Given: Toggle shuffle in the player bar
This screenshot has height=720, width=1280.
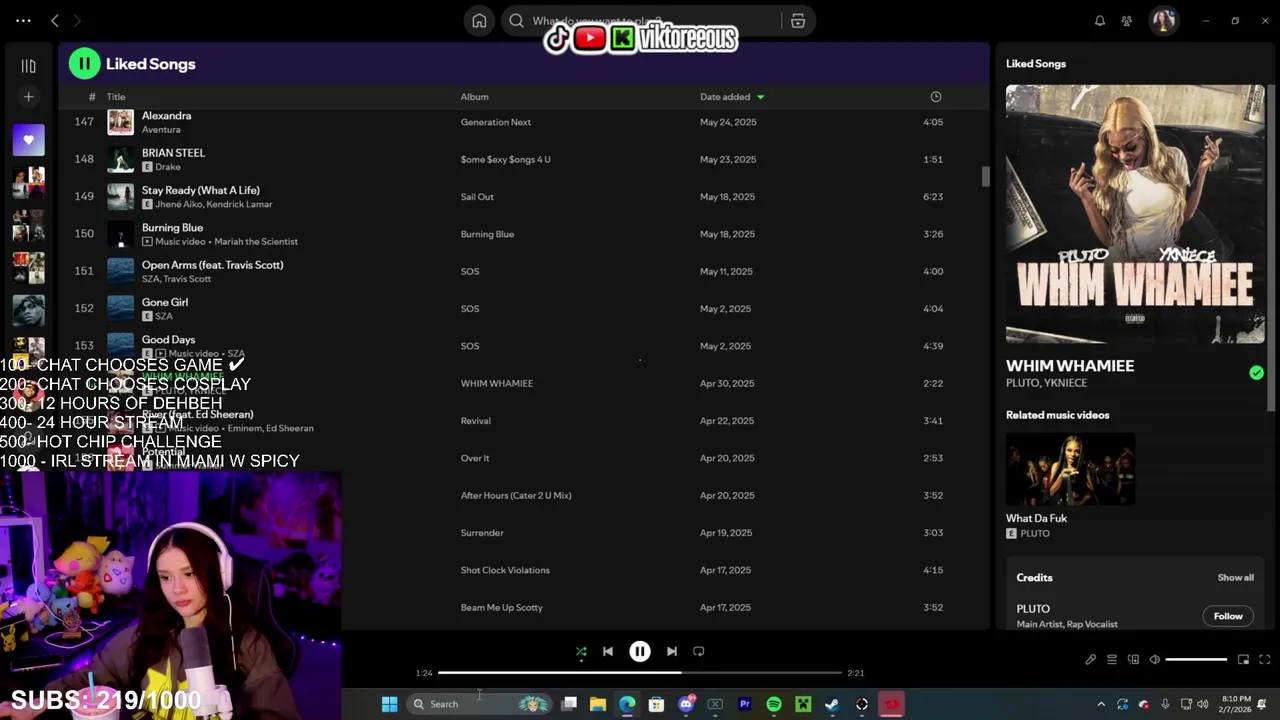Looking at the screenshot, I should pyautogui.click(x=581, y=652).
